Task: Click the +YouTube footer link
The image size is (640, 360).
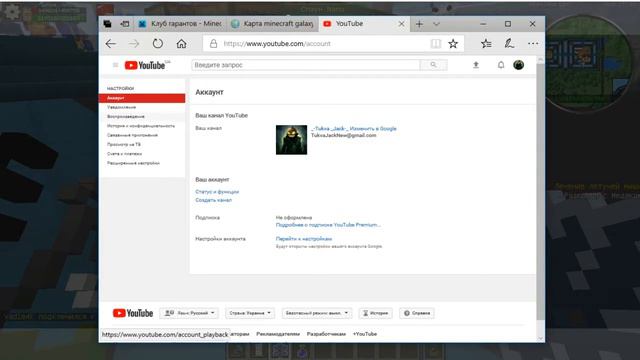Action: coord(365,334)
